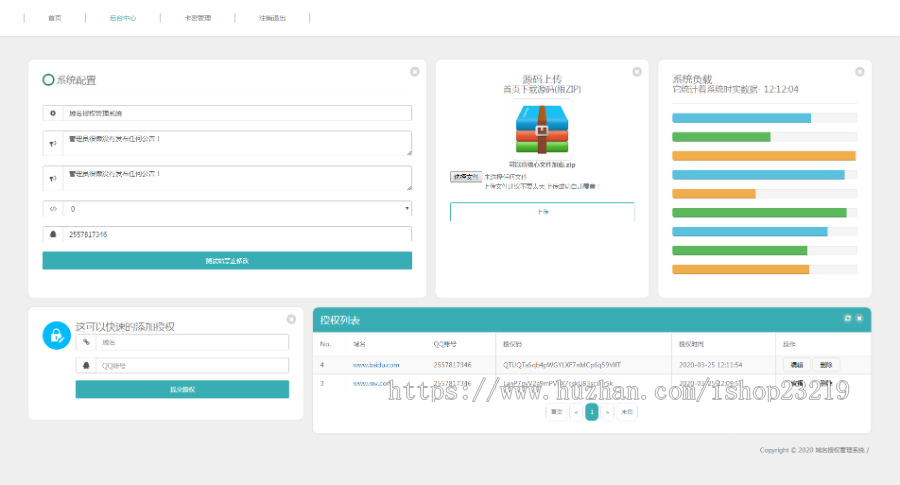Image resolution: width=900 pixels, height=485 pixels.
Task: Open the 卡密管理 menu item
Action: coord(198,18)
